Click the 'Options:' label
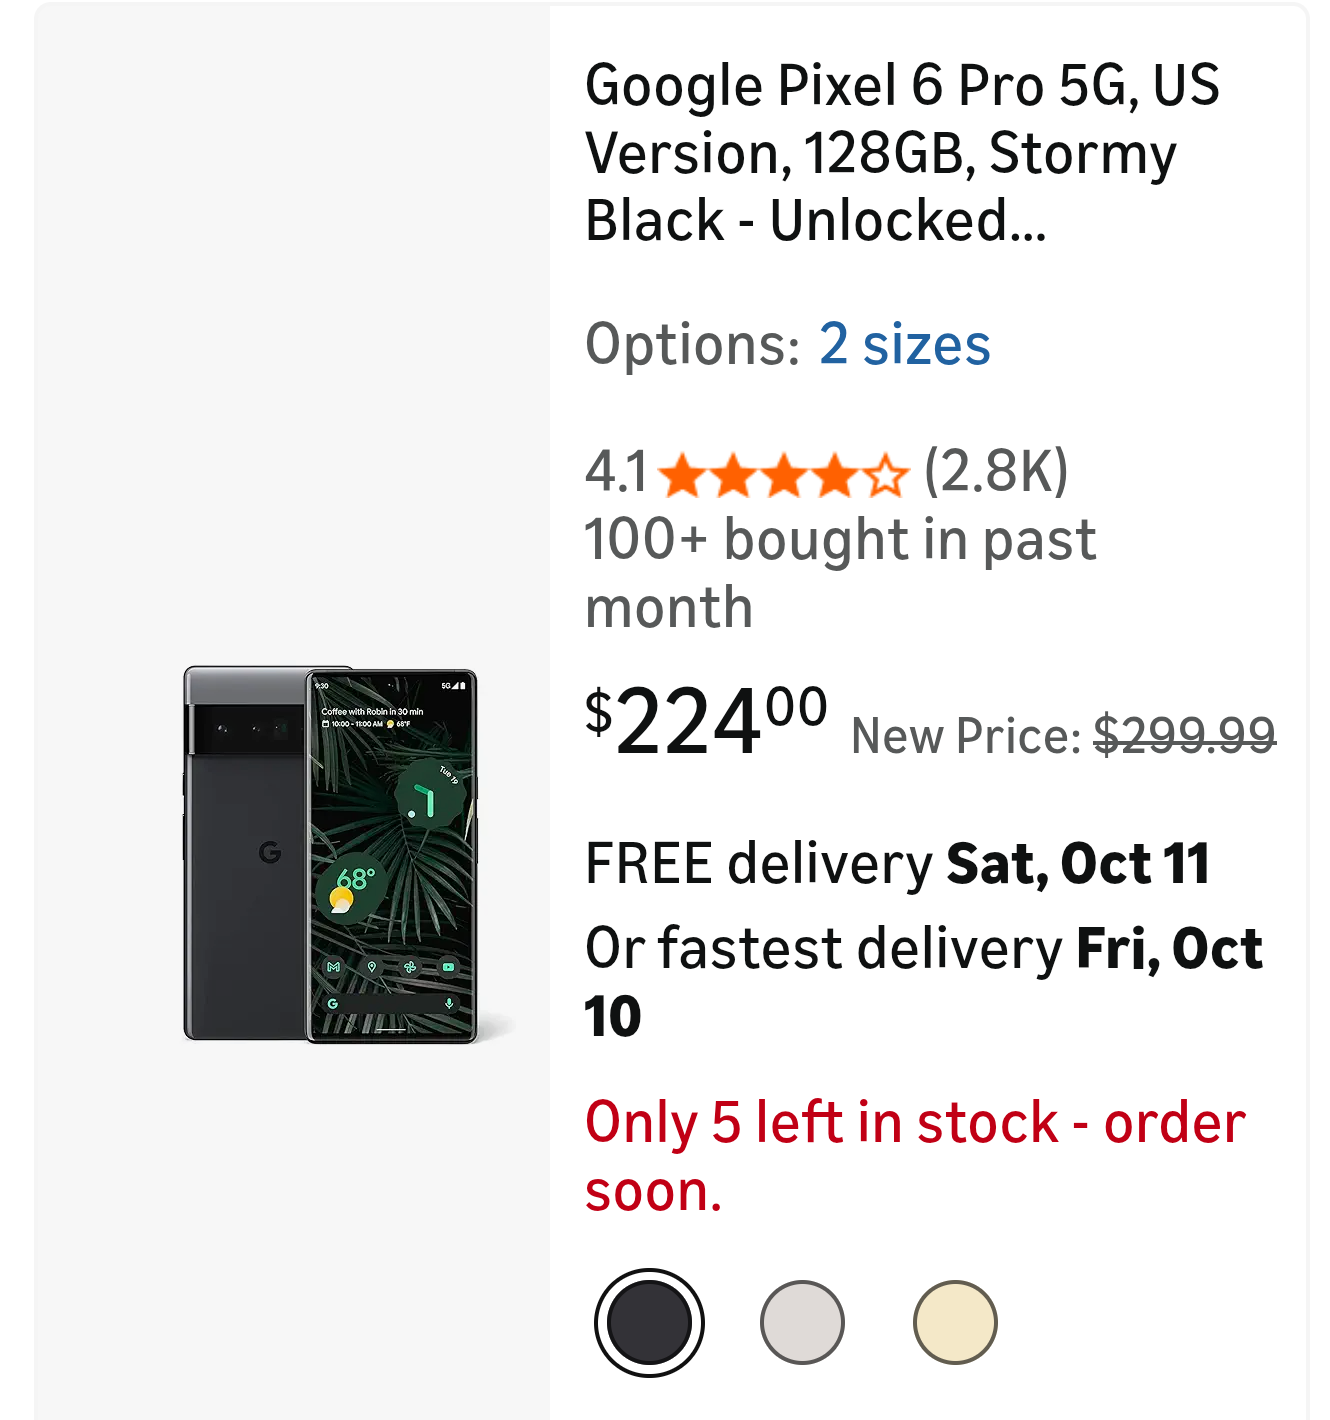This screenshot has height=1420, width=1330. 692,345
